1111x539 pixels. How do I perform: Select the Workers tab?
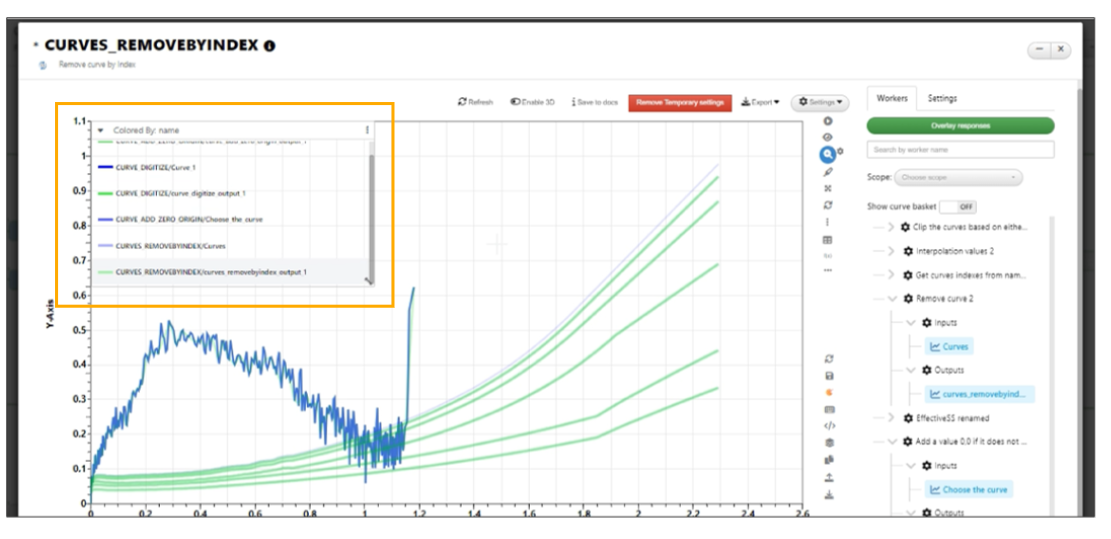[892, 98]
